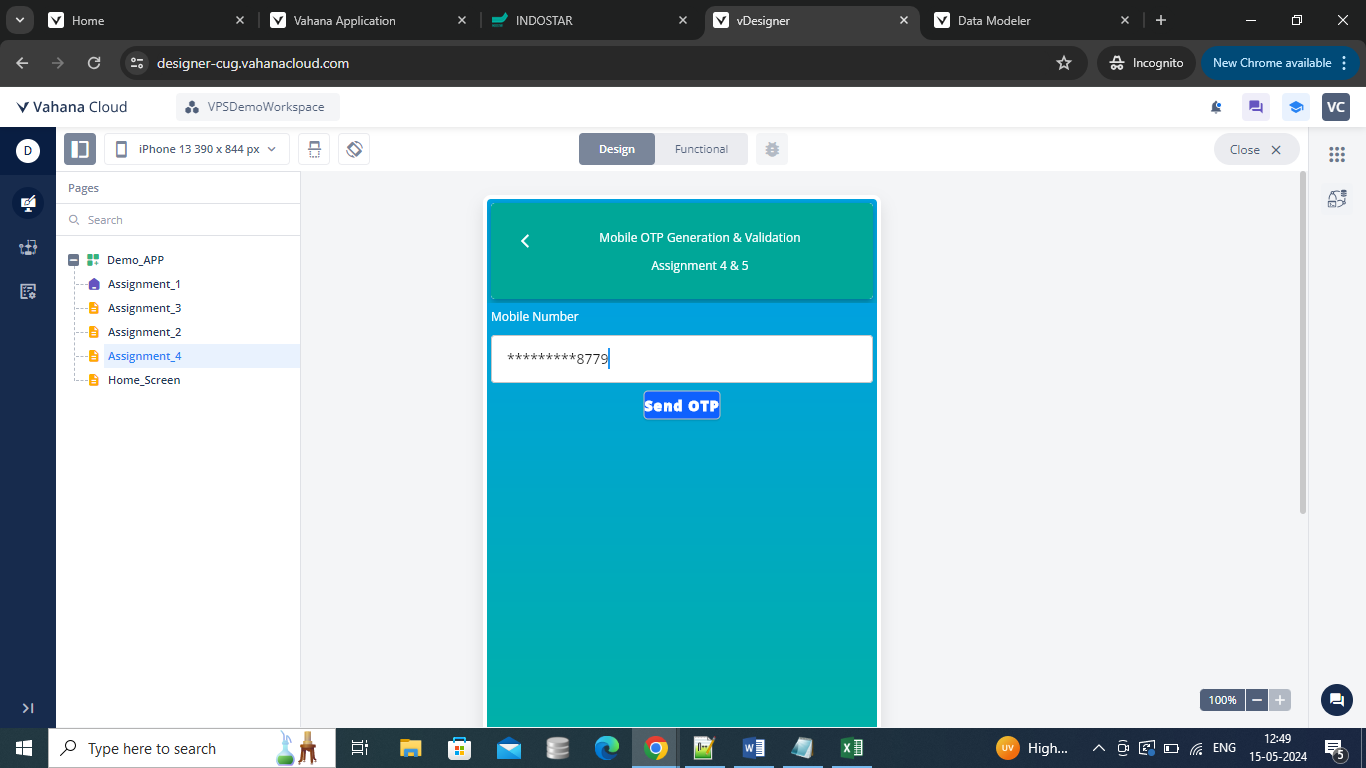Switch to Functional mode
The image size is (1366, 768).
(701, 149)
